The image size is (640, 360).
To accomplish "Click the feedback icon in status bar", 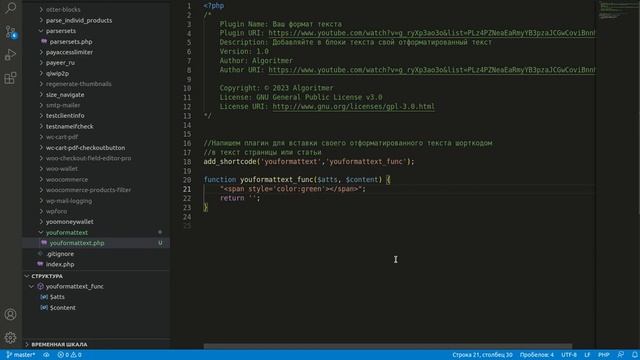I will 620,355.
